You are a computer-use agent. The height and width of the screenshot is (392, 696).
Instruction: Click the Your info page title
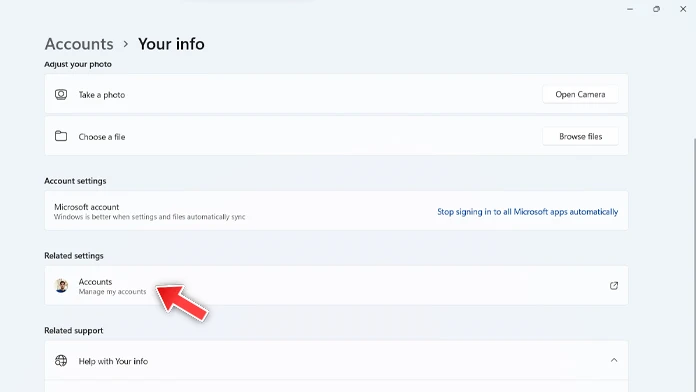click(x=171, y=44)
